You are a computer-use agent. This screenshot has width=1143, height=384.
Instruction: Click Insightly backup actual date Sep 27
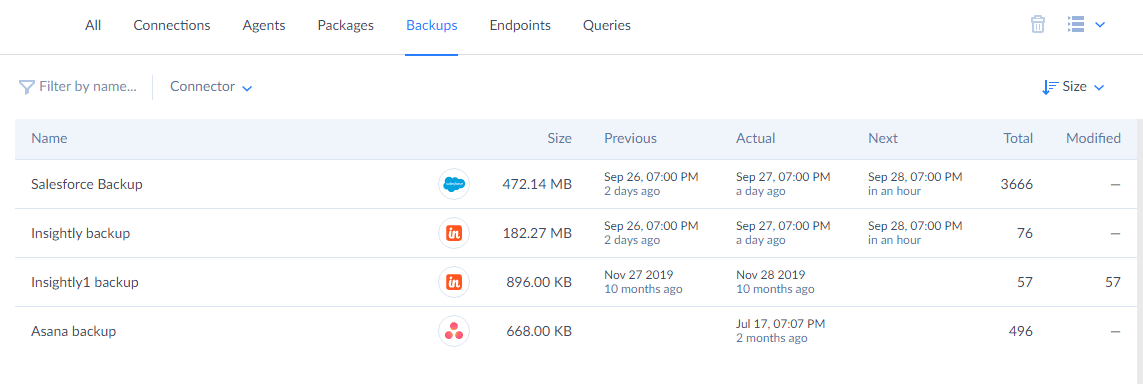(783, 226)
